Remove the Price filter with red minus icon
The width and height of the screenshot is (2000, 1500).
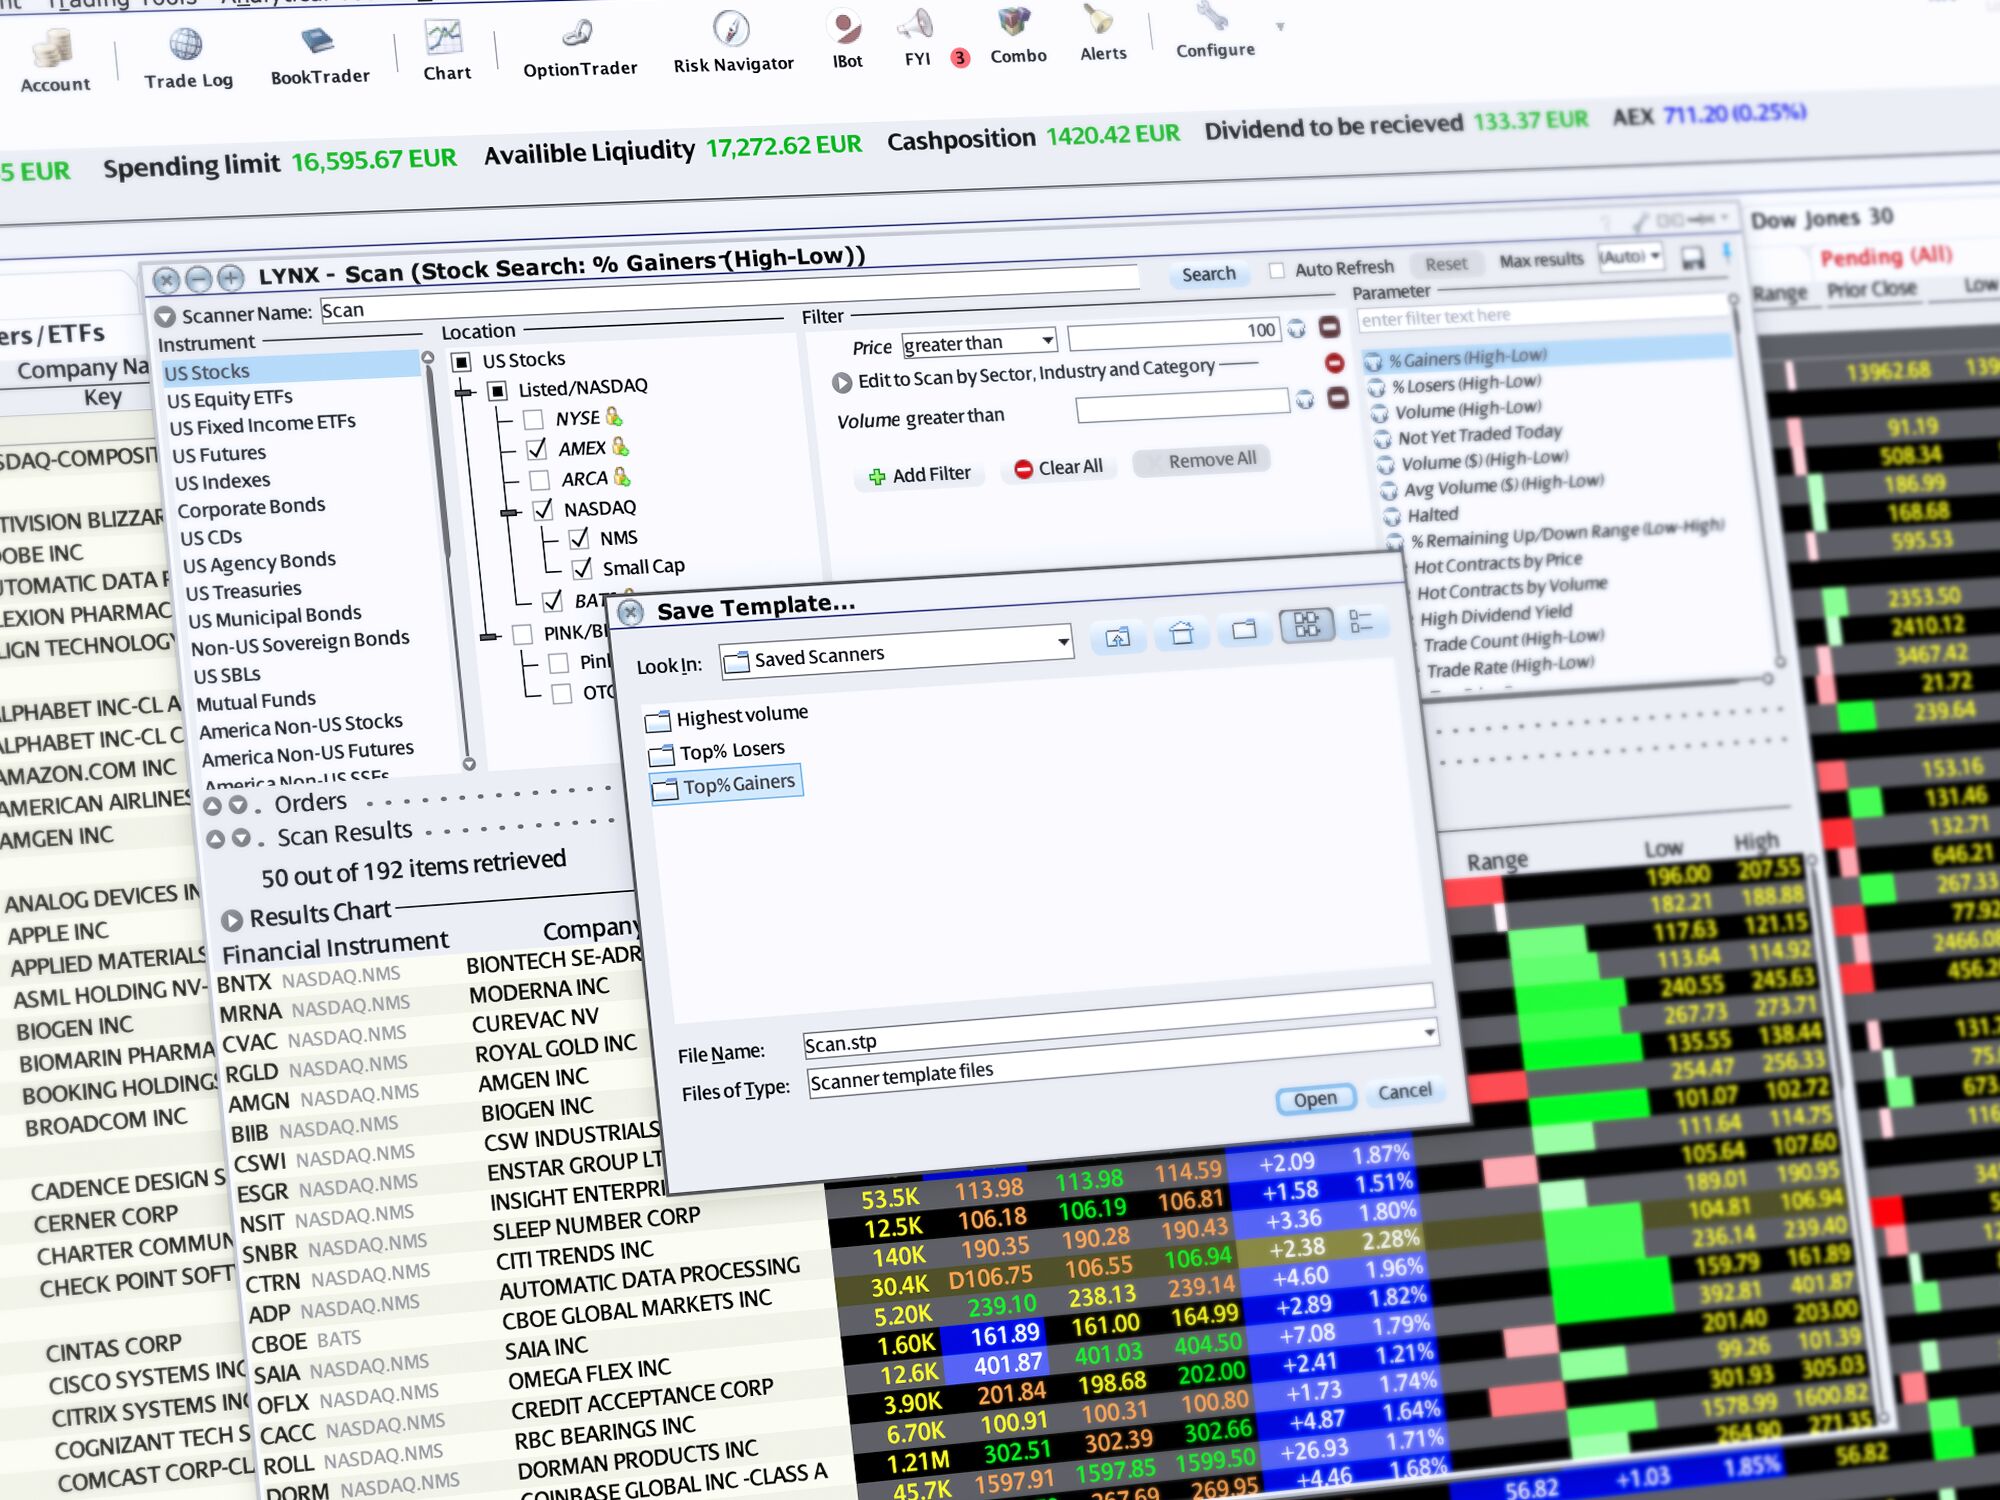(x=1329, y=326)
